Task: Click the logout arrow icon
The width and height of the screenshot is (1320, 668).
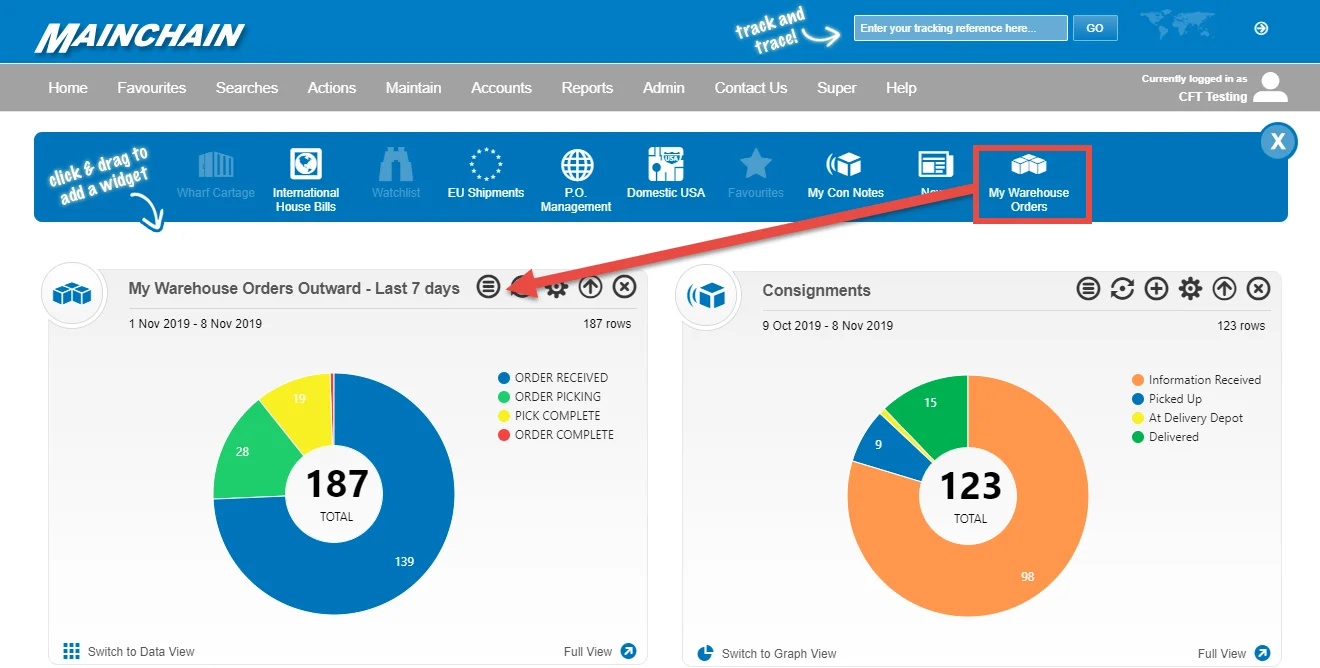Action: (1261, 28)
